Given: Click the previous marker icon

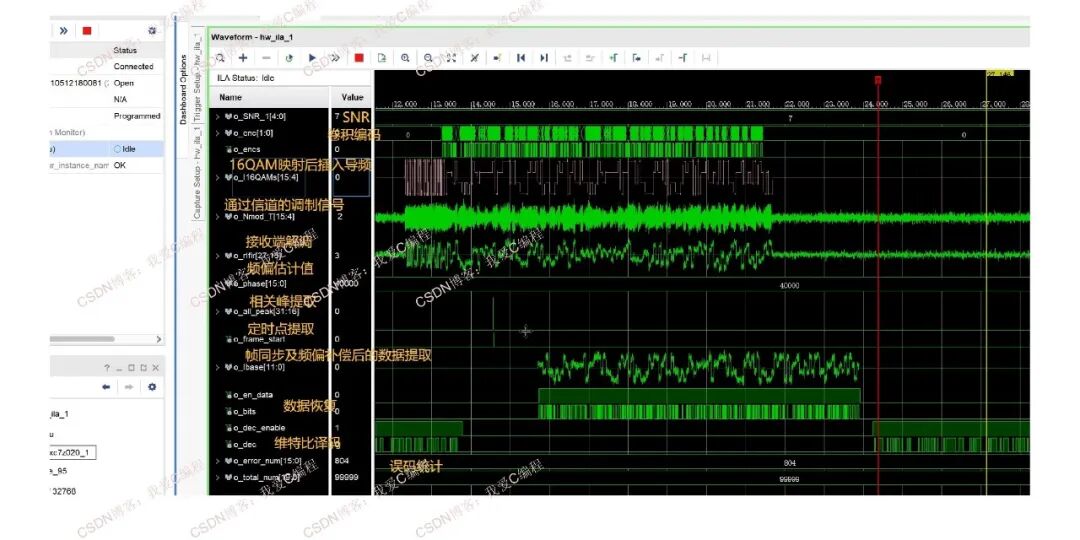Looking at the screenshot, I should [x=636, y=58].
